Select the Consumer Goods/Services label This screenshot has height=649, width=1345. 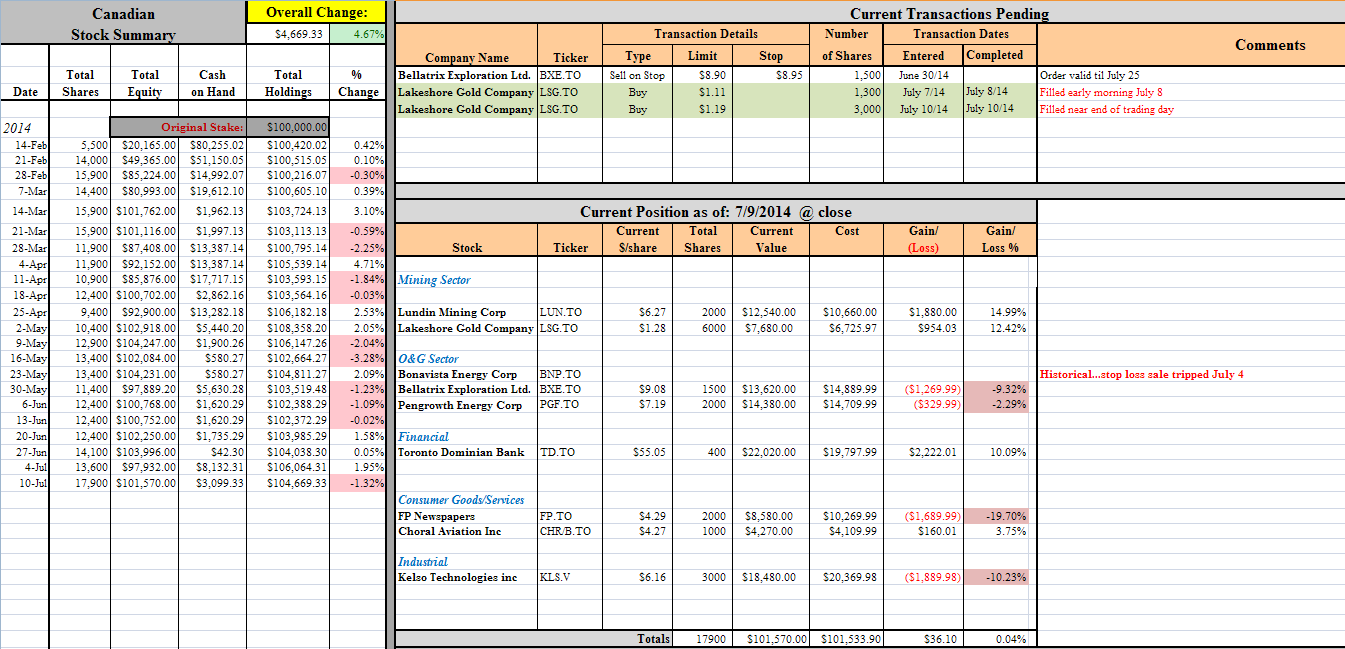tap(461, 500)
